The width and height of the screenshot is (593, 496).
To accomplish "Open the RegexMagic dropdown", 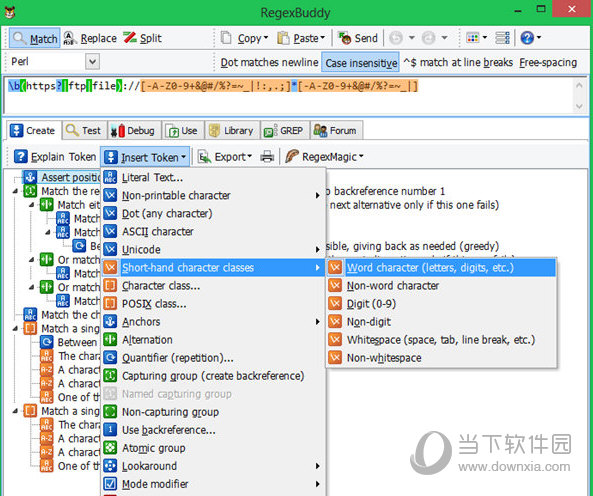I will point(324,157).
